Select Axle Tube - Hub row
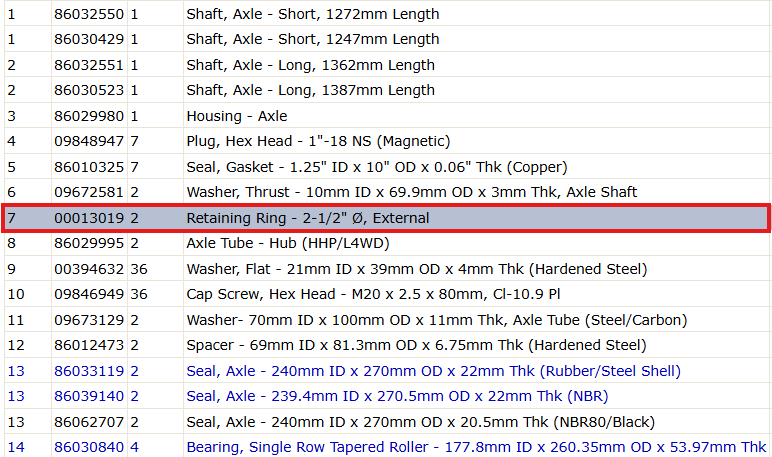The image size is (772, 457). point(386,243)
